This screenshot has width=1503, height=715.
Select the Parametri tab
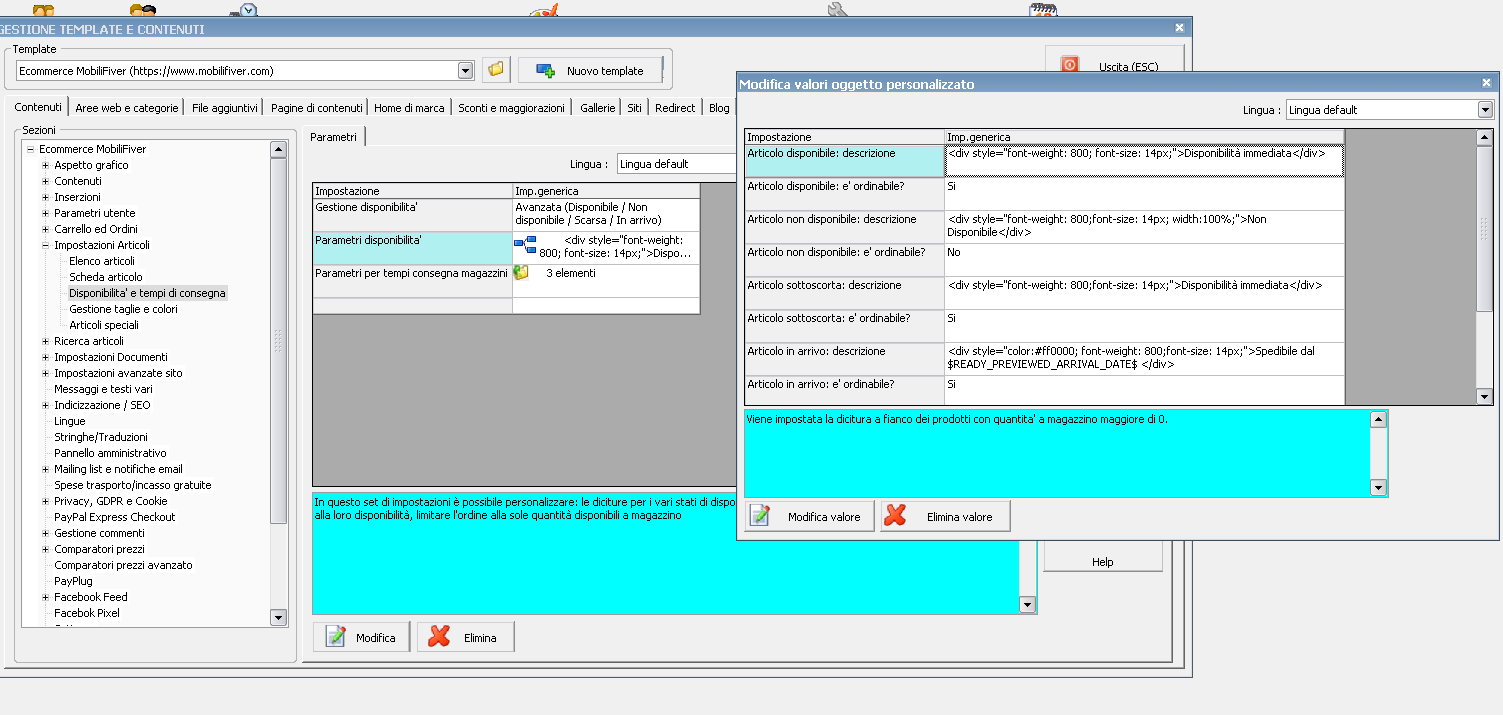pos(333,136)
